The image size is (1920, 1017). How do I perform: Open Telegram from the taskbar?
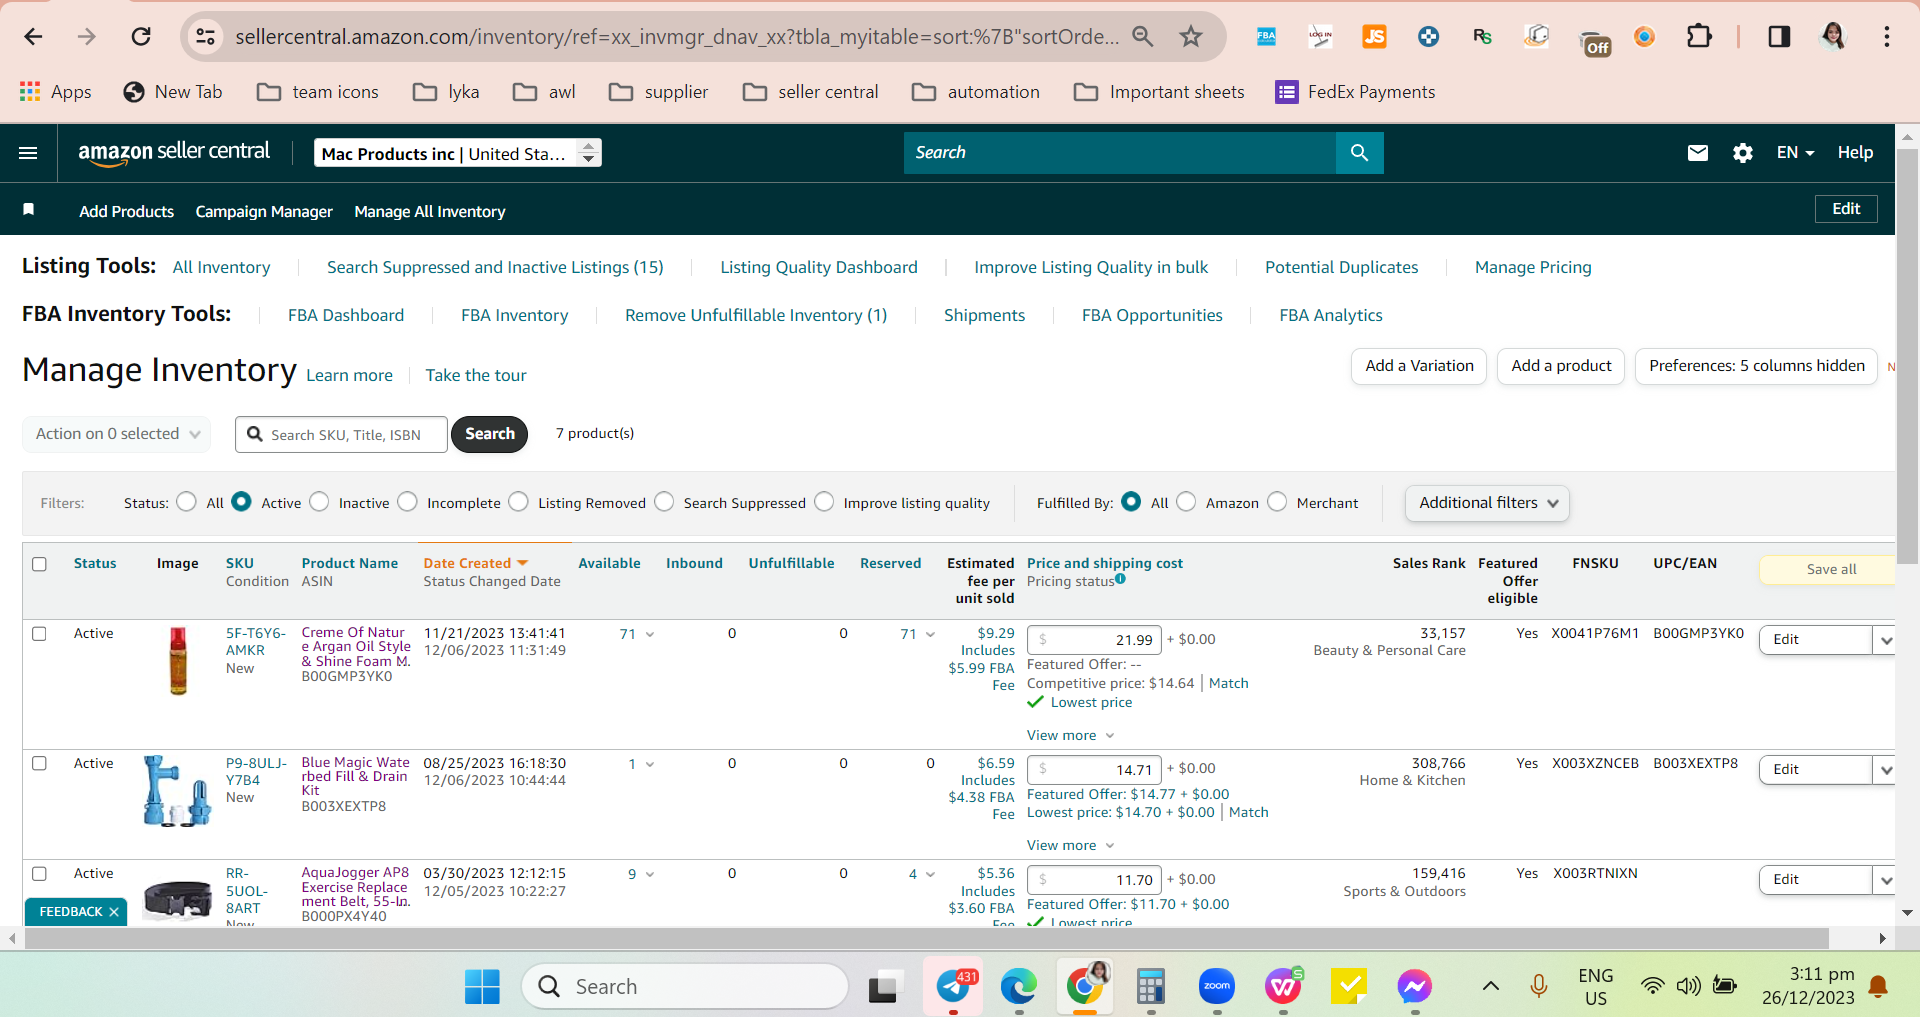tap(953, 987)
